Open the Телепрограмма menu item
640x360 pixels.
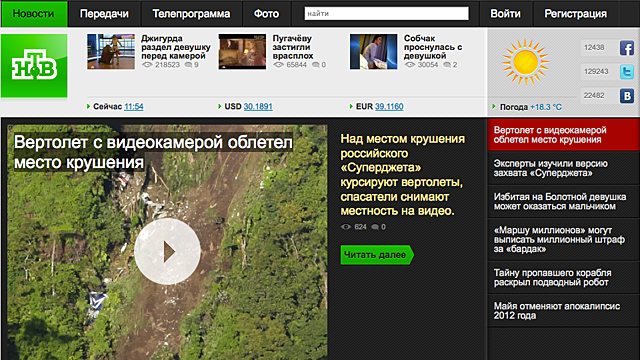point(191,14)
